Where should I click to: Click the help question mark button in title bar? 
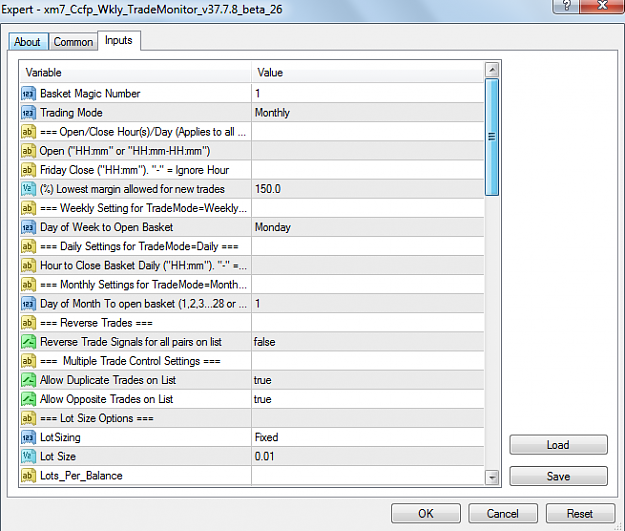click(566, 5)
